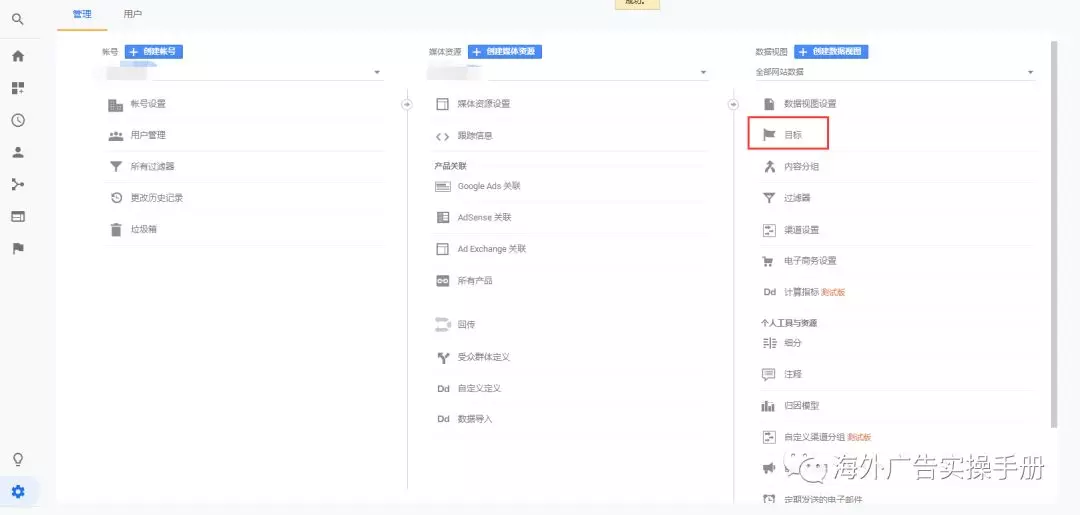Switch to the 用户 tab
Image resolution: width=1080 pixels, height=515 pixels.
tap(132, 14)
